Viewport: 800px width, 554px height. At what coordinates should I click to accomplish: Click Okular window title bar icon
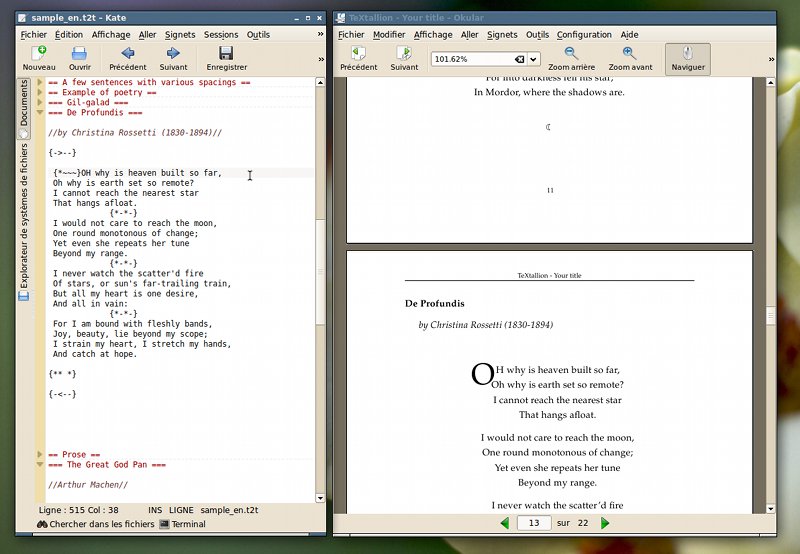coord(340,18)
